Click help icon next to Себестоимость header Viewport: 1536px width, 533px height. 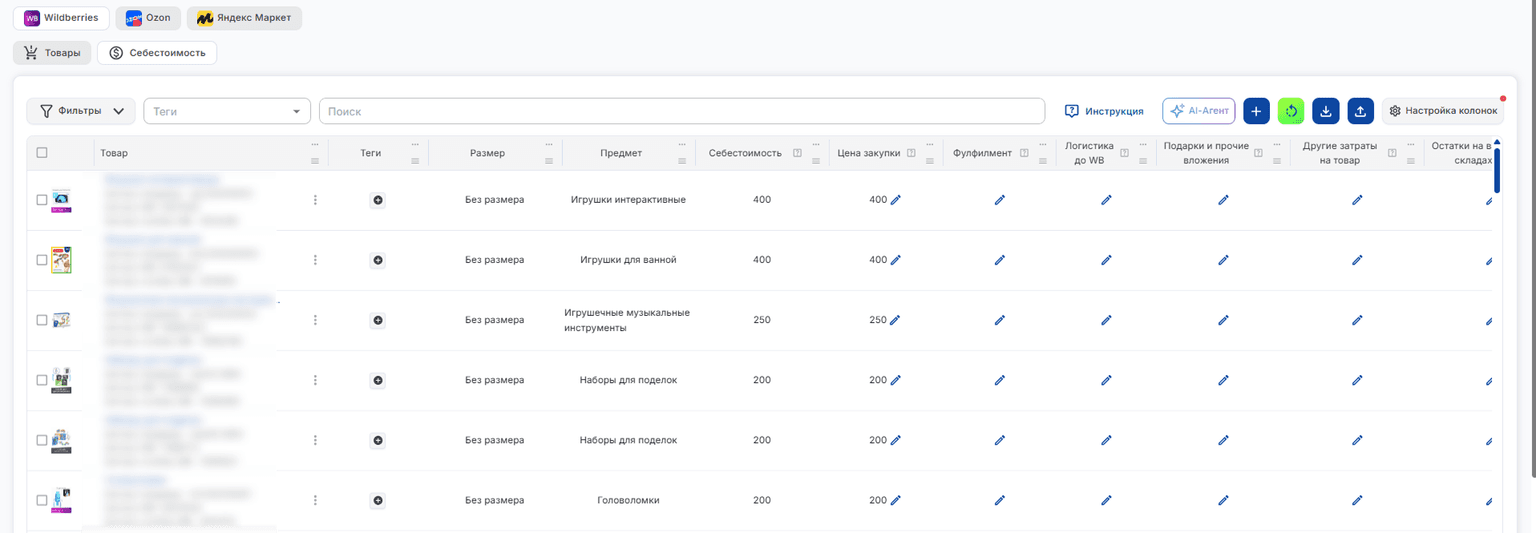point(797,153)
